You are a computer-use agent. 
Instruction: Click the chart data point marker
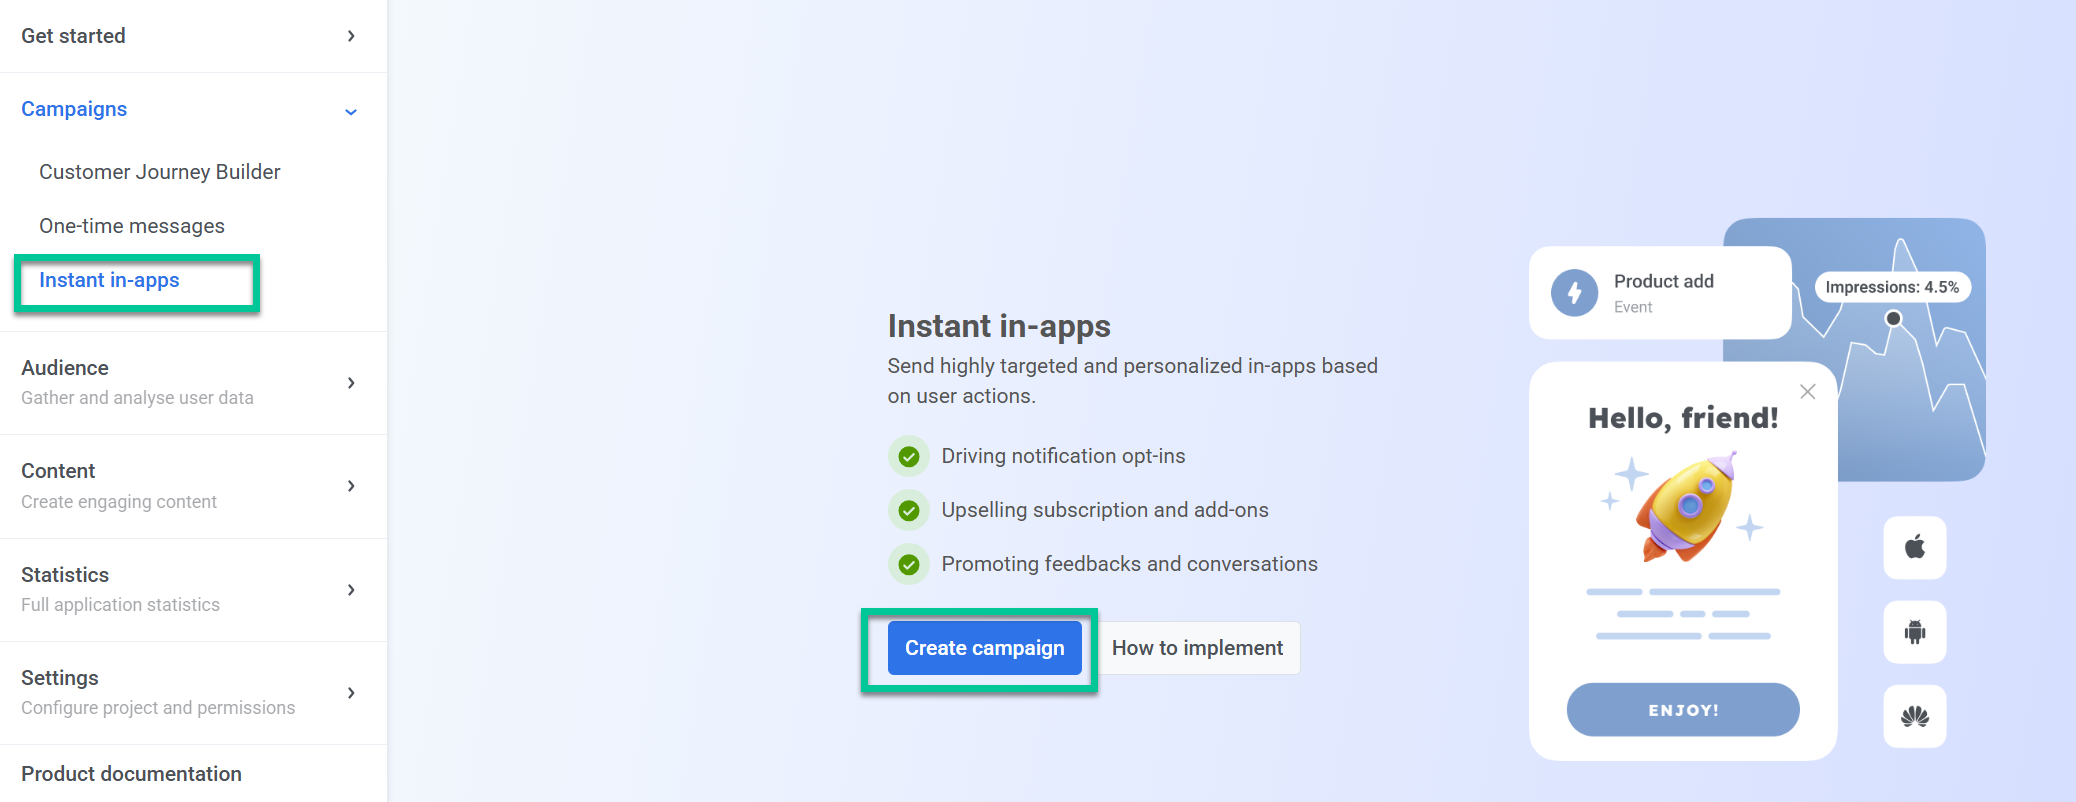point(1893,319)
